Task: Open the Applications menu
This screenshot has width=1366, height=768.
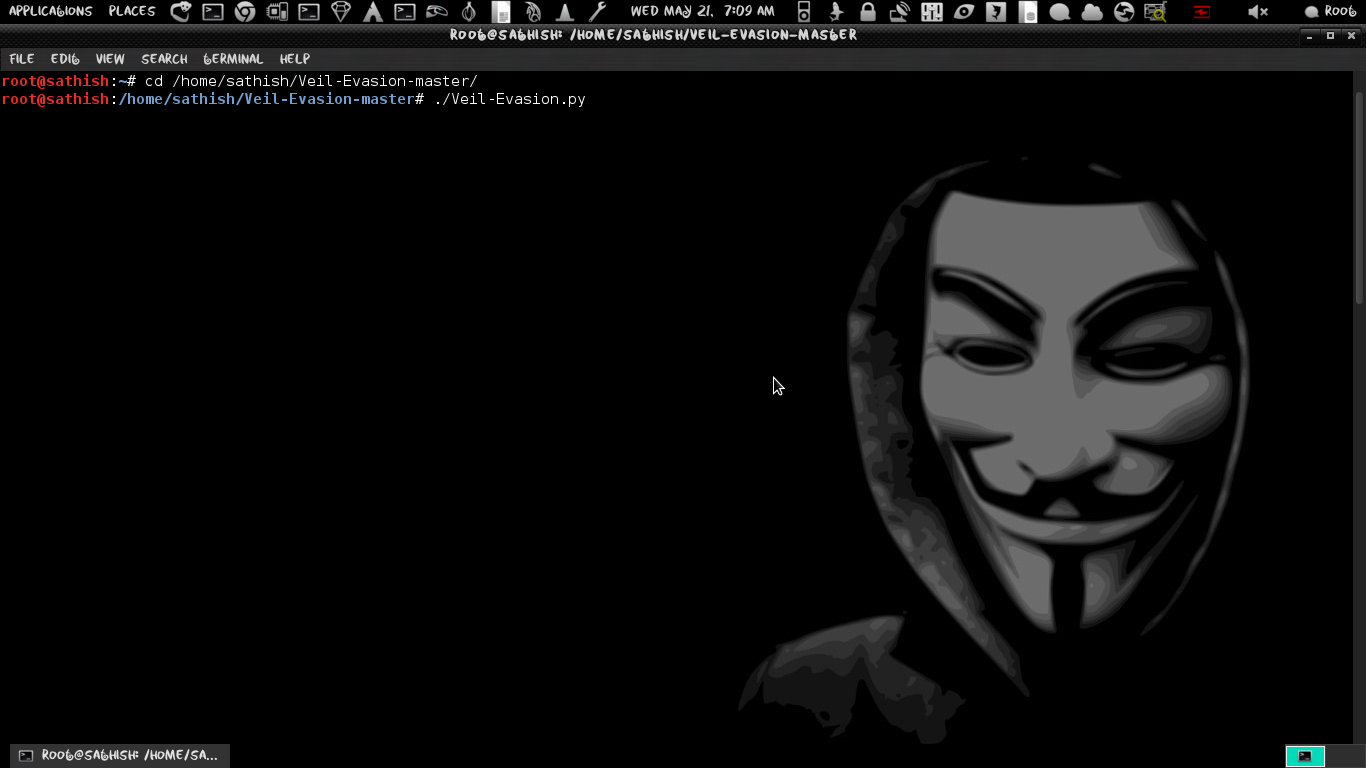Action: click(x=50, y=11)
